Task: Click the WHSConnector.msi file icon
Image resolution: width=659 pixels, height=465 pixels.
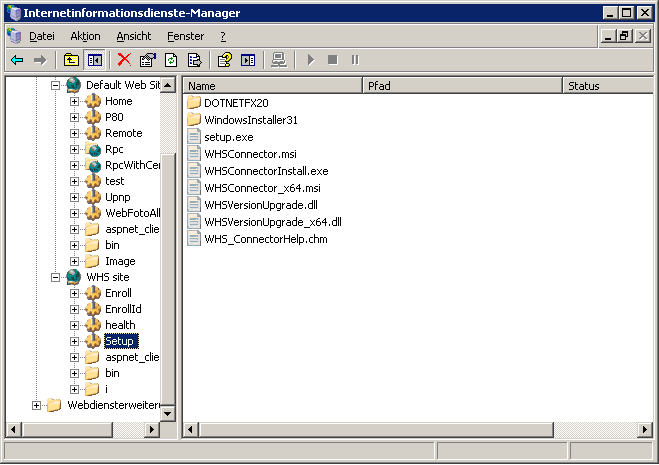Action: click(x=194, y=154)
